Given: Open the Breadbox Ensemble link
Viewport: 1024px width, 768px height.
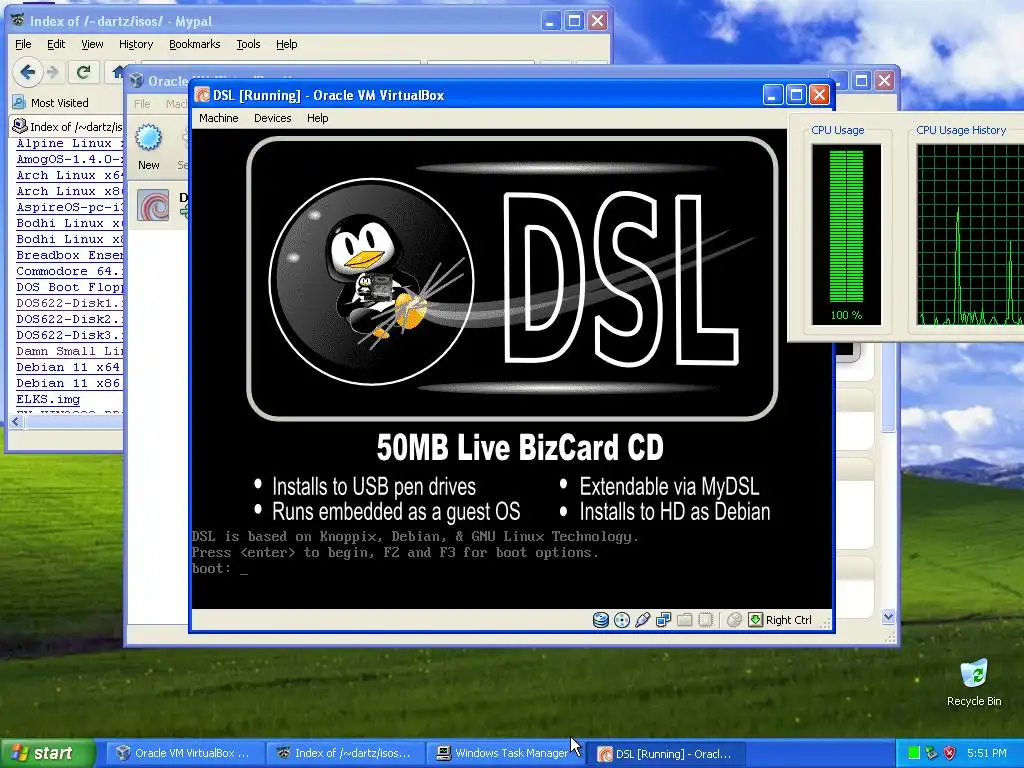Looking at the screenshot, I should (x=69, y=255).
